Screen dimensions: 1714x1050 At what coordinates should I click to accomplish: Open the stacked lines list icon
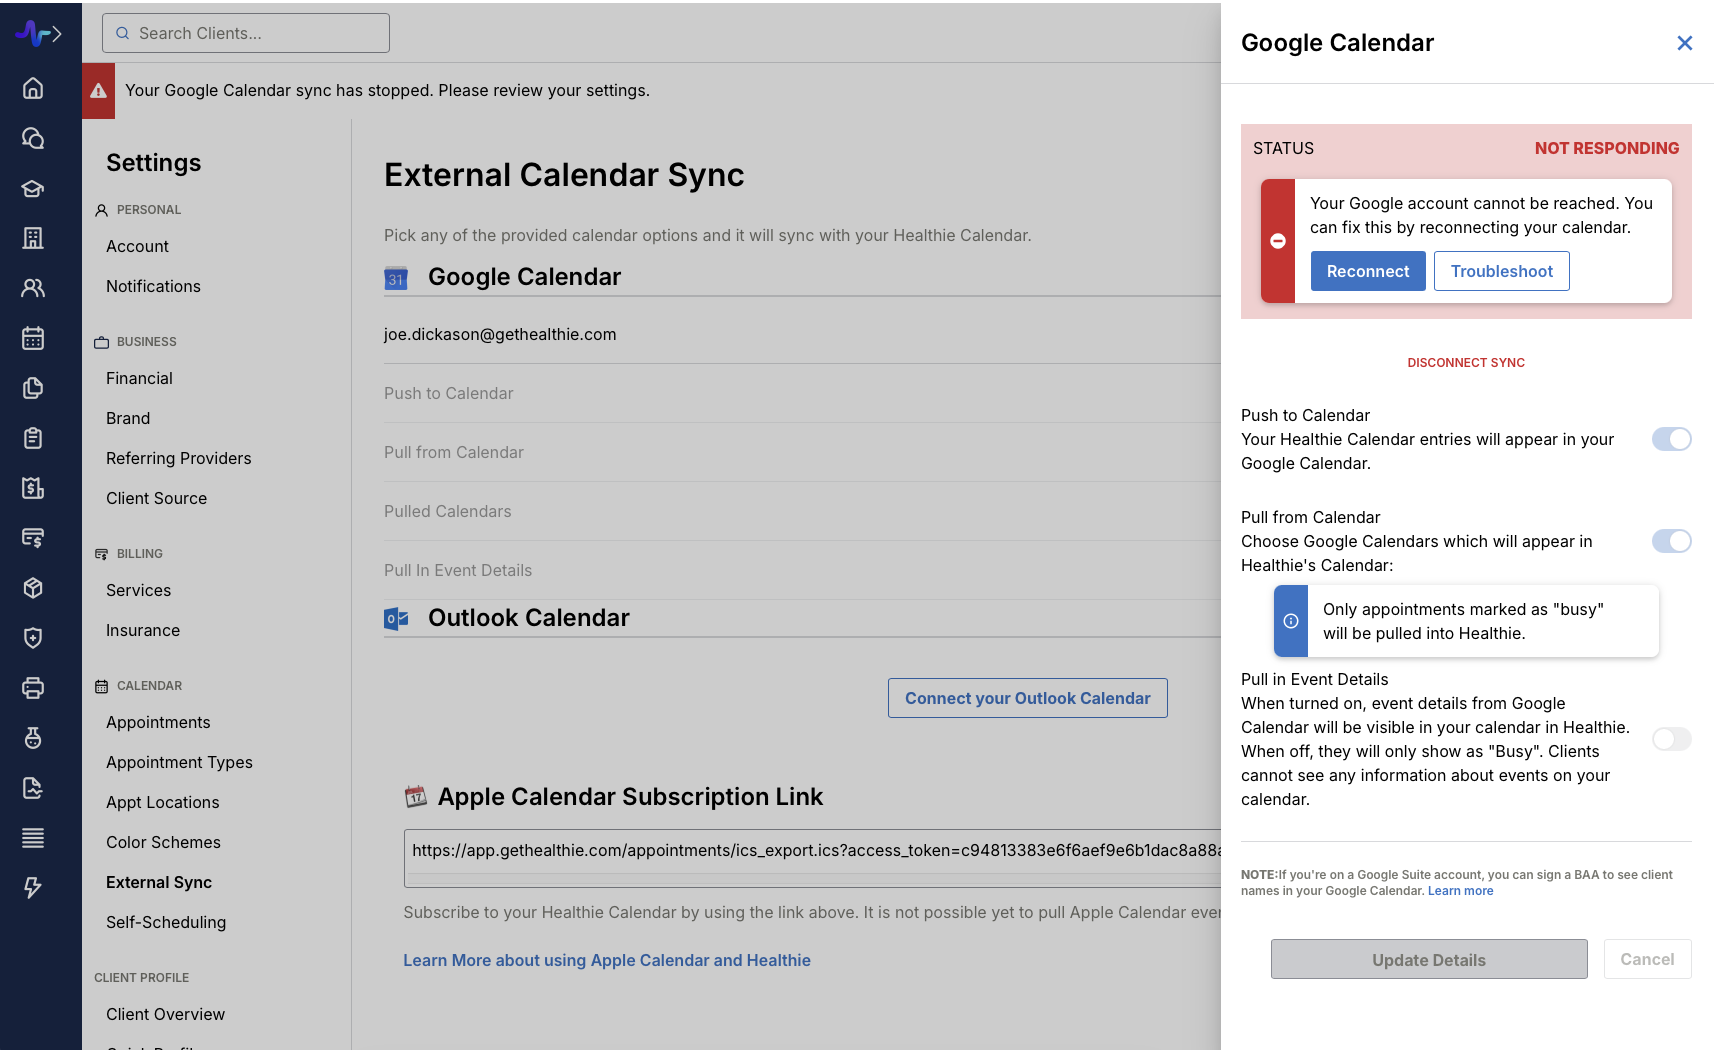coord(33,838)
